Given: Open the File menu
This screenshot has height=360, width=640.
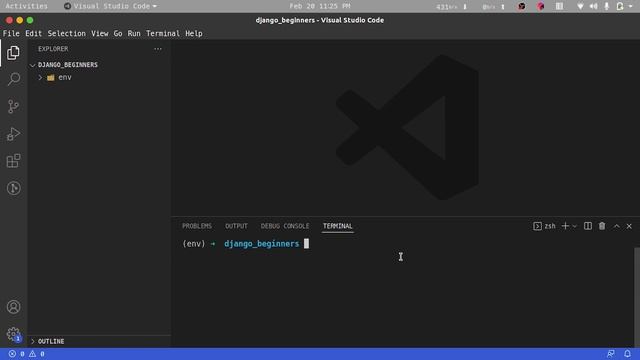Looking at the screenshot, I should [11, 33].
